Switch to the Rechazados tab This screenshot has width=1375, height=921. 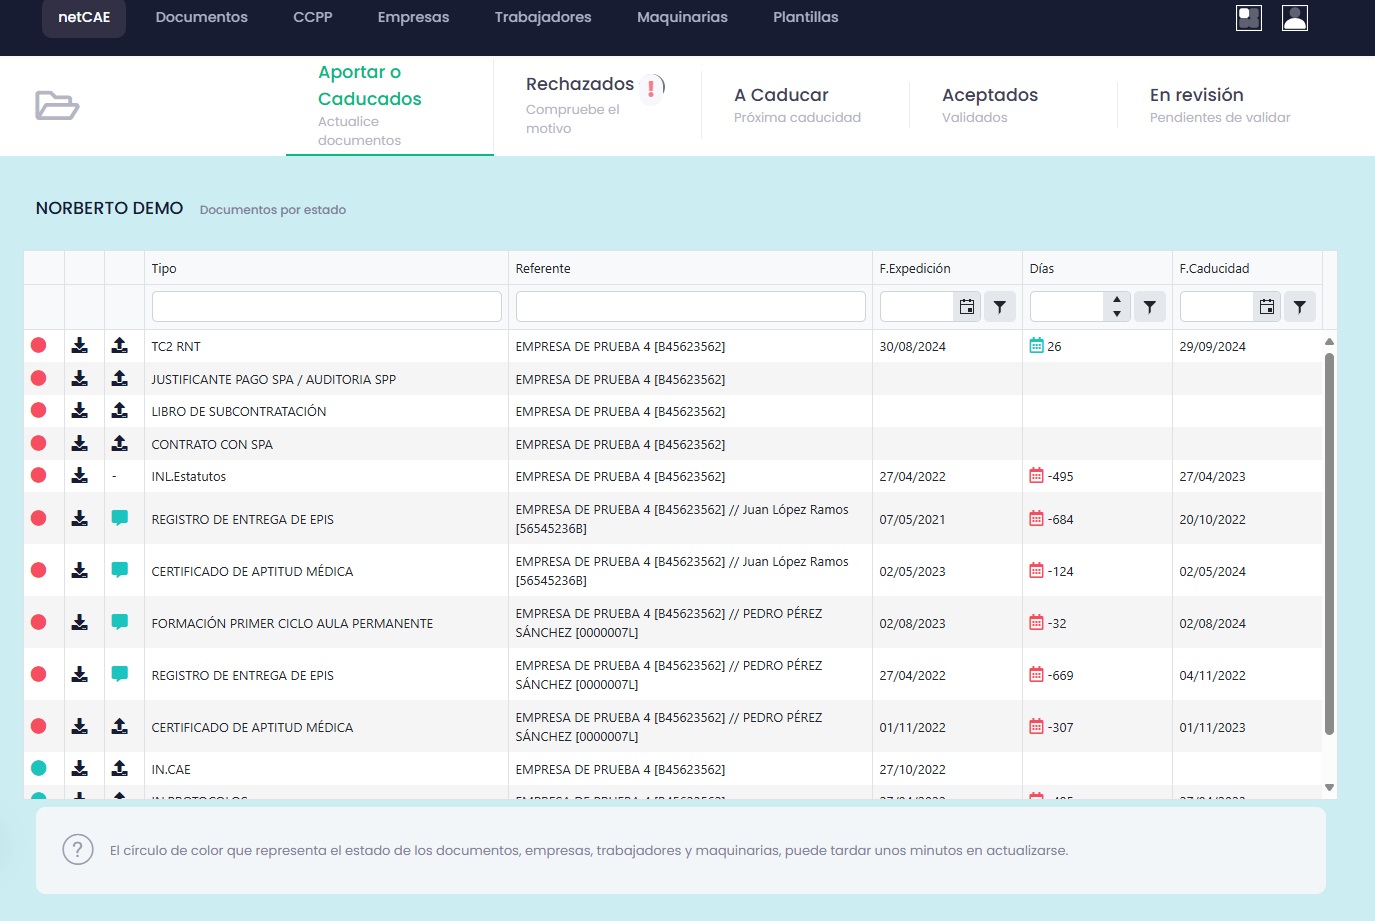(x=580, y=85)
